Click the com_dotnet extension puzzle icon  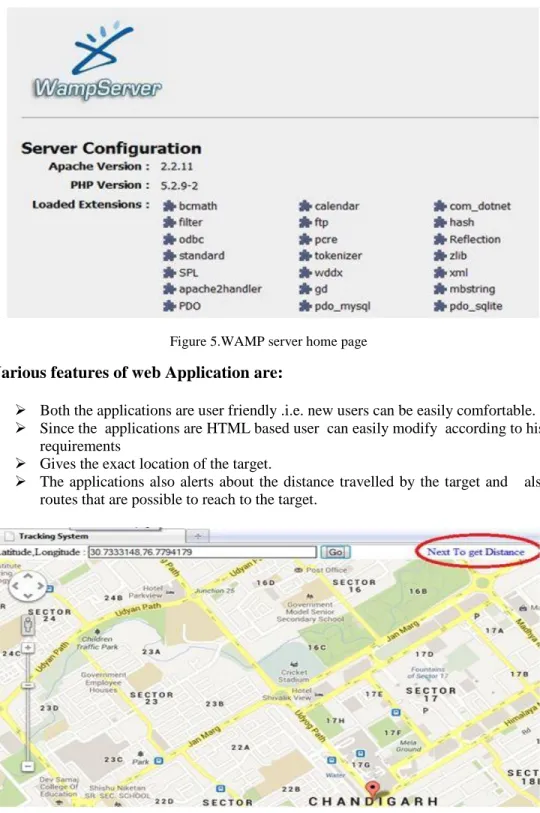click(x=440, y=206)
